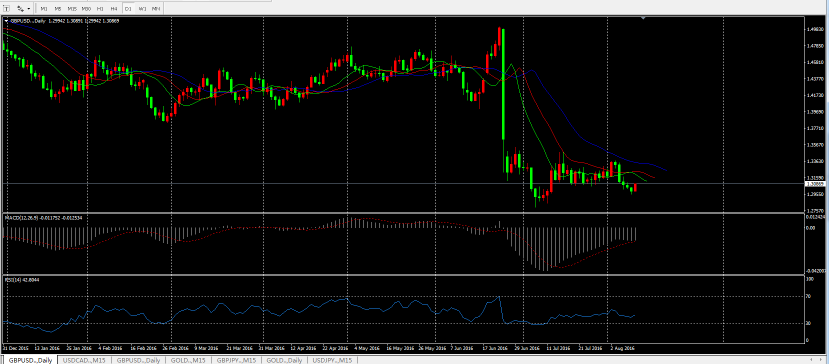Open the GOLD M15 chart tab

(188, 360)
